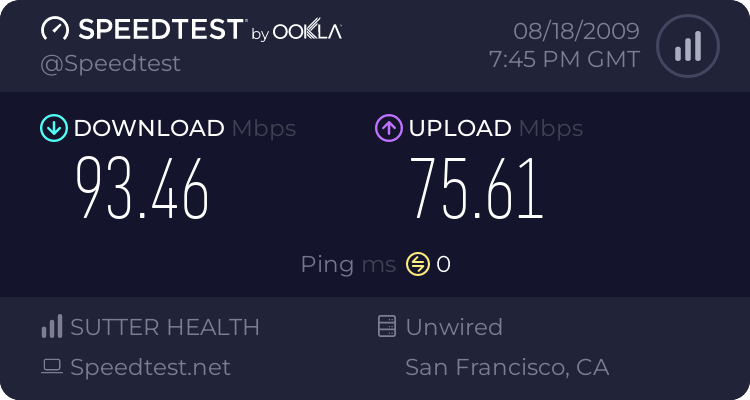This screenshot has height=400, width=750.
Task: Click the circular signal bars icon
Action: (688, 46)
